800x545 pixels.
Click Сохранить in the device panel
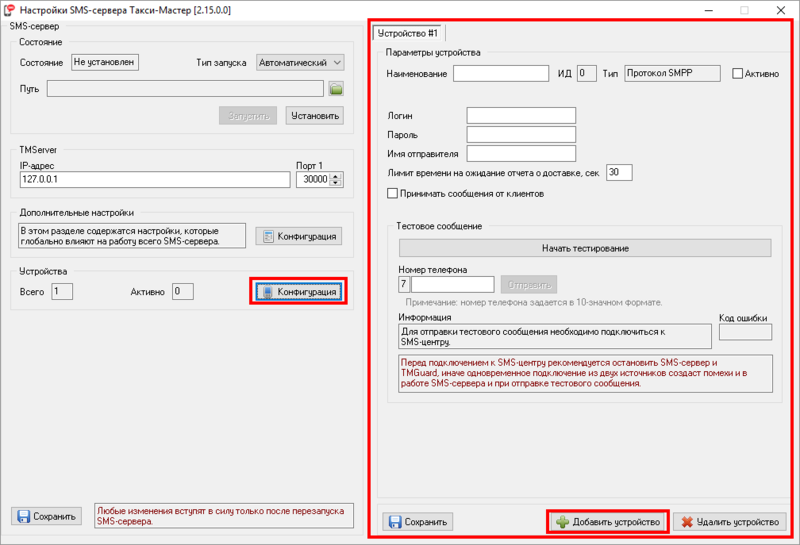417,522
